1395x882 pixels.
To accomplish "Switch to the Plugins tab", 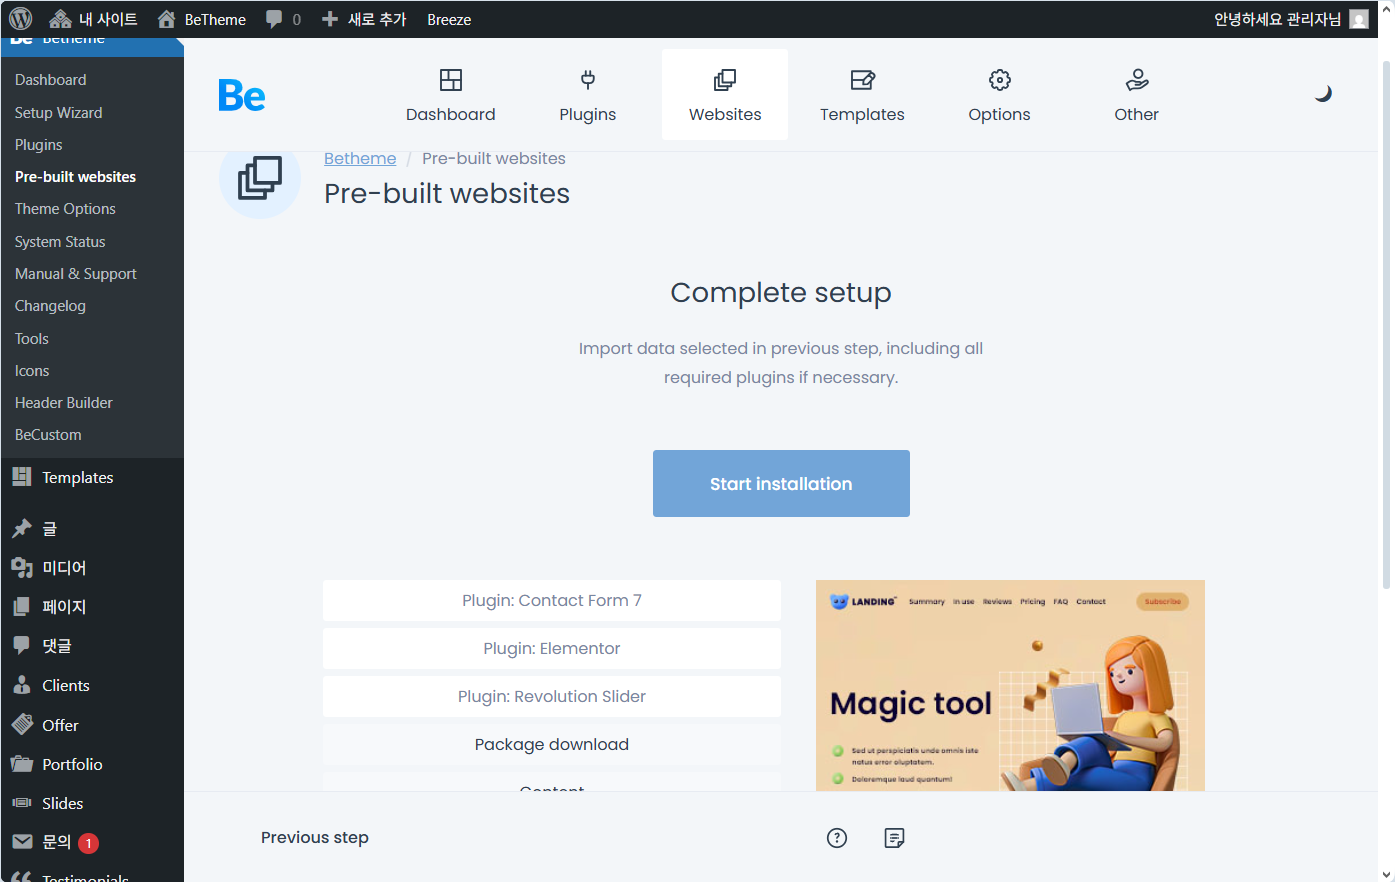I will [588, 95].
